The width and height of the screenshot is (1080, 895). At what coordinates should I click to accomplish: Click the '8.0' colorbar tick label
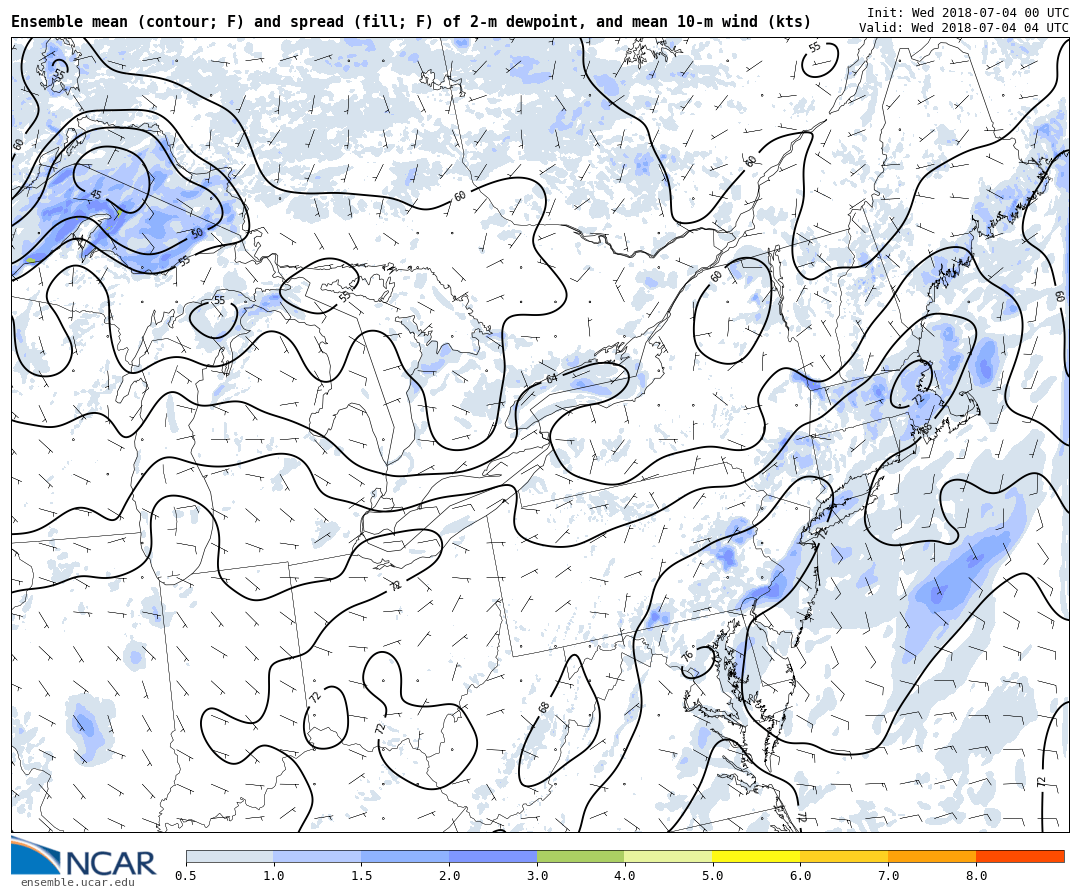pos(976,876)
